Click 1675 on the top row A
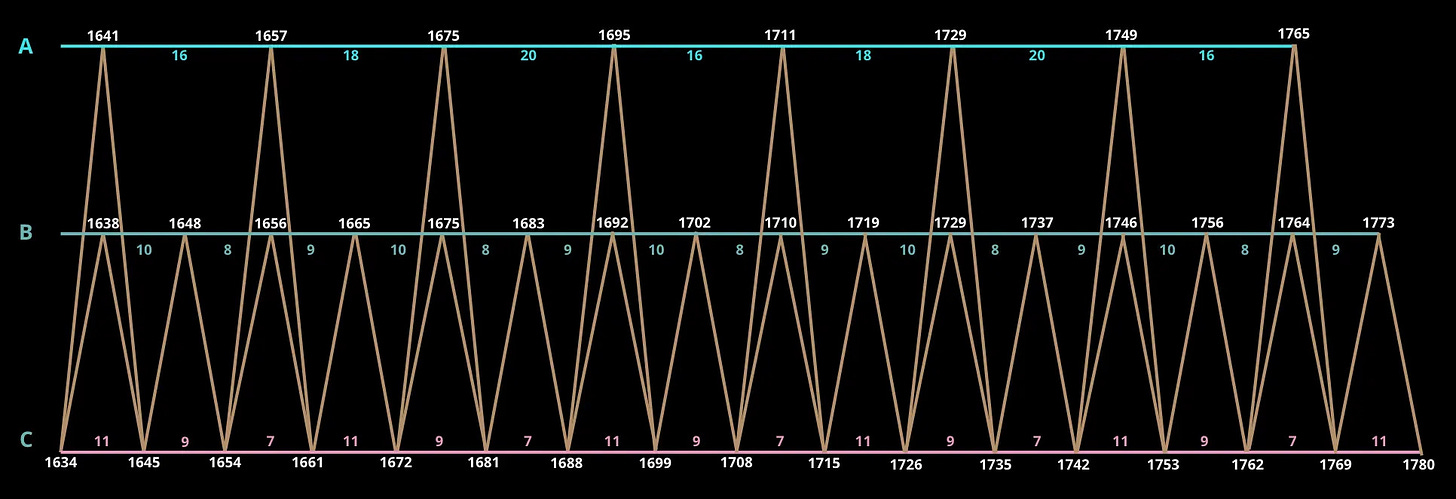The height and width of the screenshot is (499, 1456). tap(443, 36)
